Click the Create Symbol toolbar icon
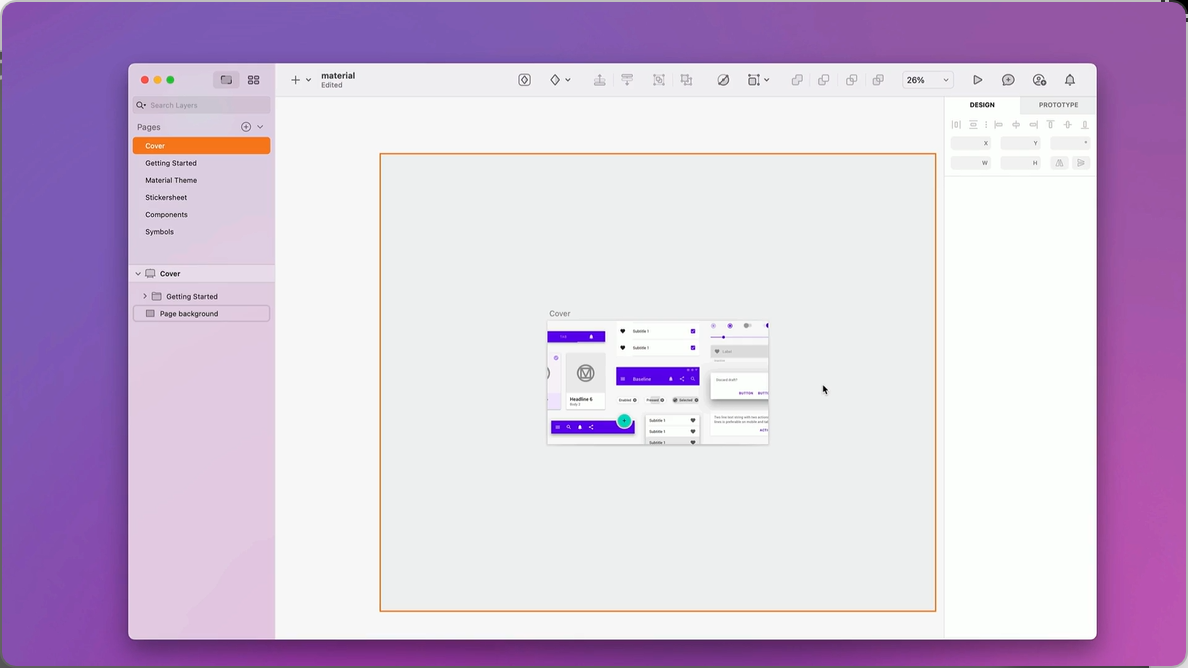Screen dimensions: 1188x668 click(524, 80)
